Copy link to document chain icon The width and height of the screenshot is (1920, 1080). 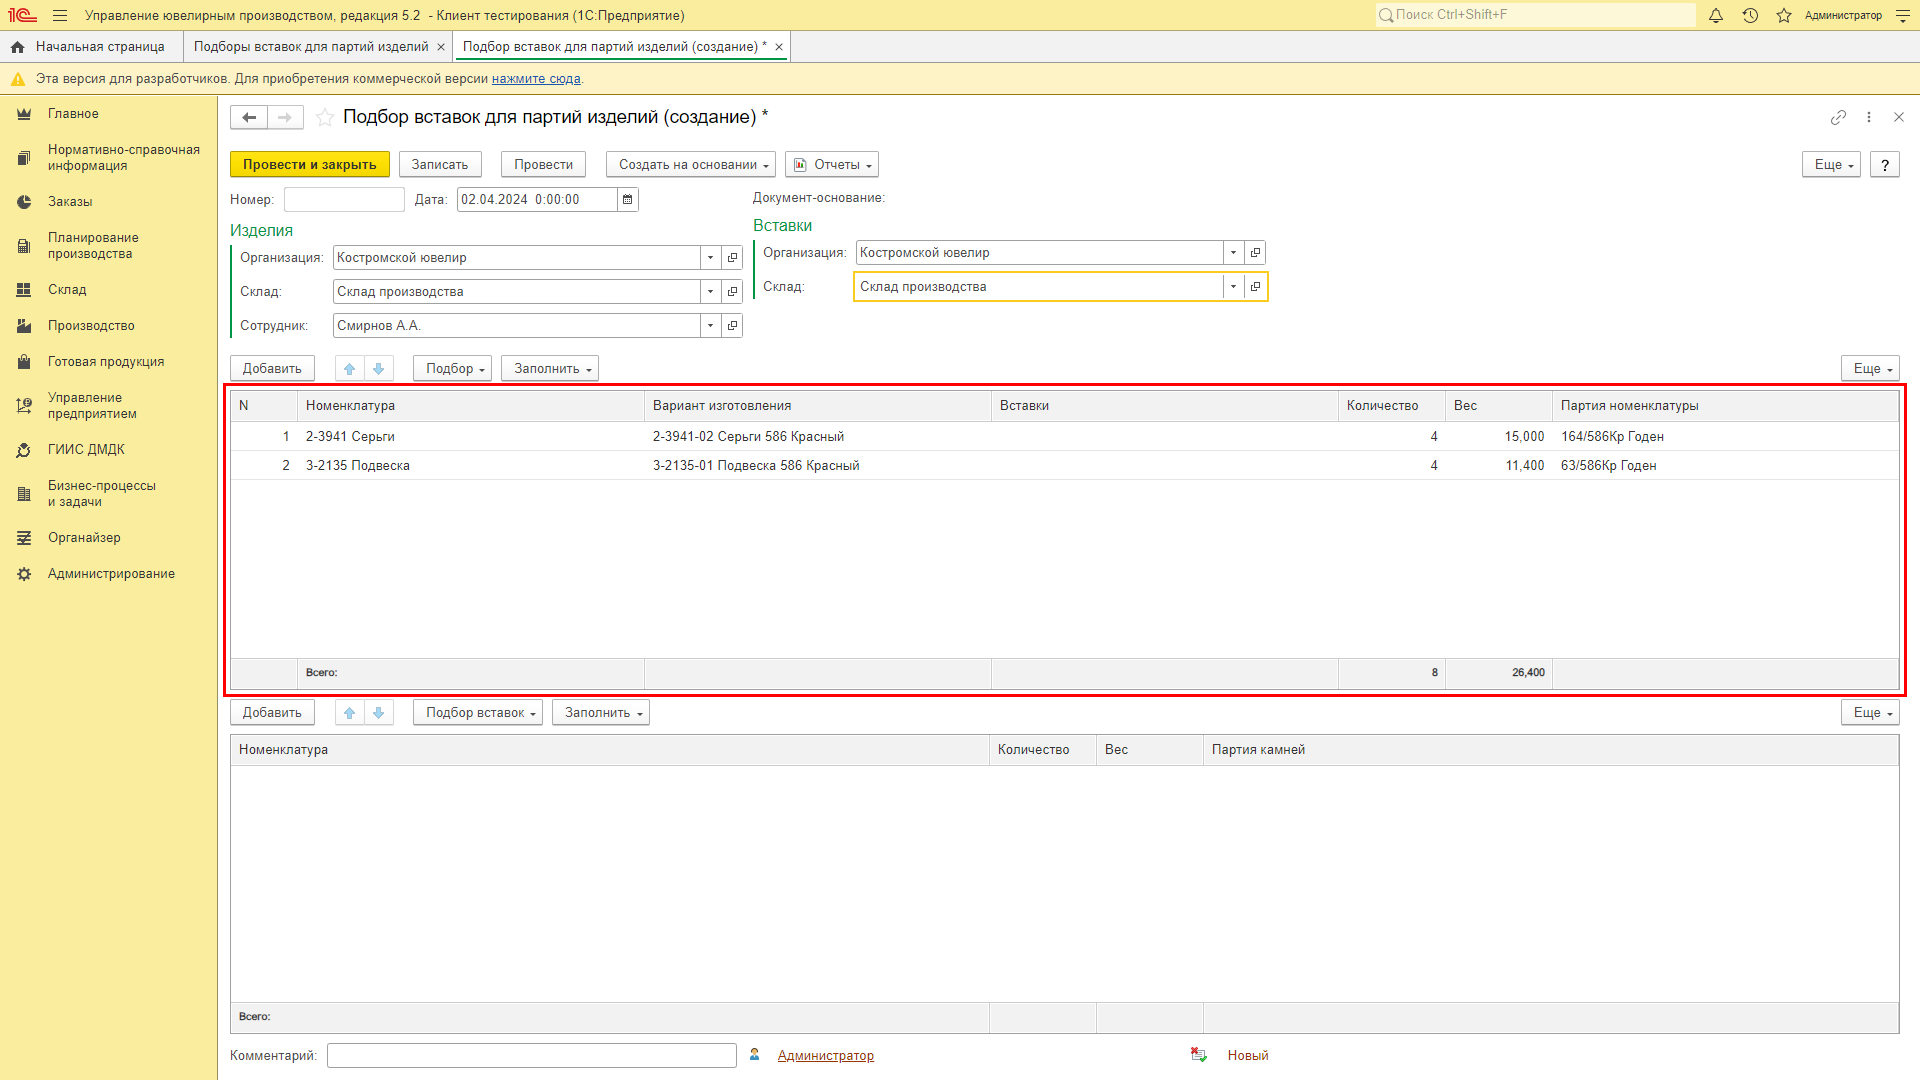1838,117
